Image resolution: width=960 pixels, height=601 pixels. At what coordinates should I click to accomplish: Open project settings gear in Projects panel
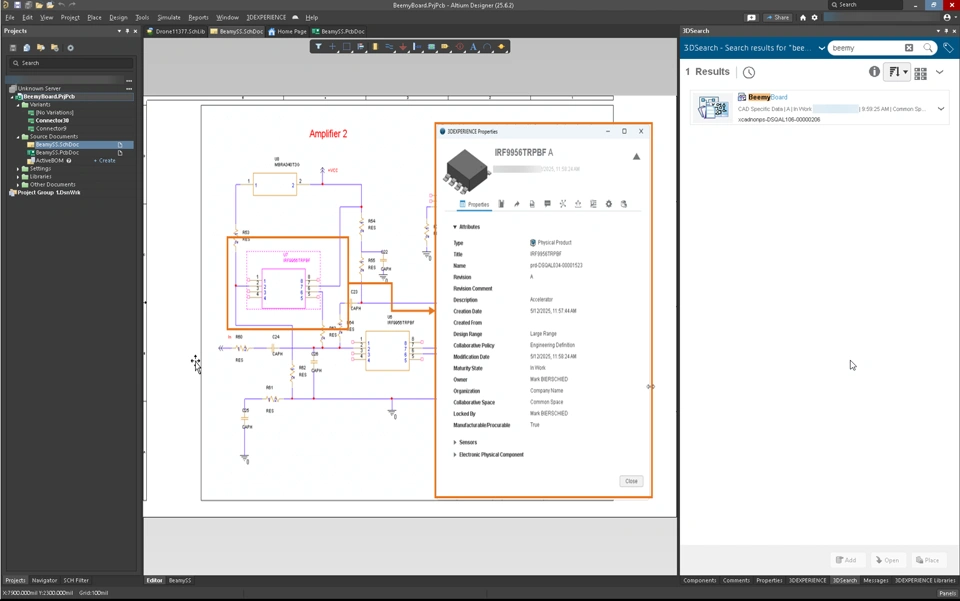coord(70,47)
